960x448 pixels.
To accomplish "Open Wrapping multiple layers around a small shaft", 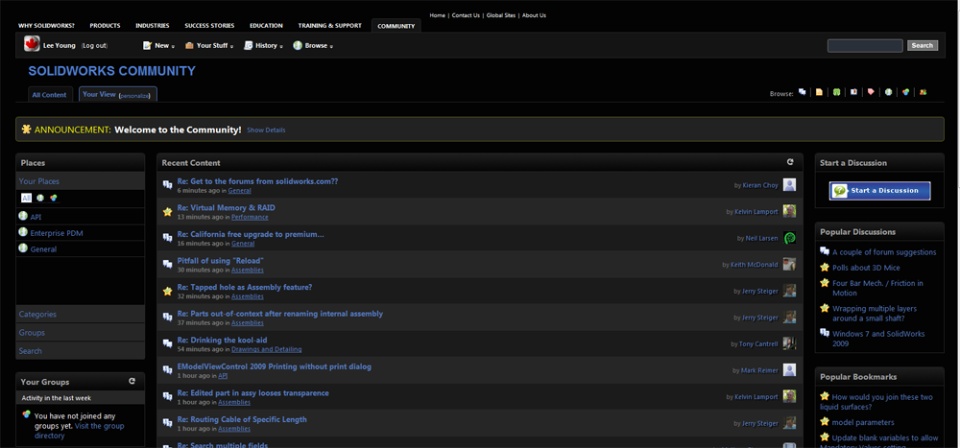I will (x=874, y=313).
